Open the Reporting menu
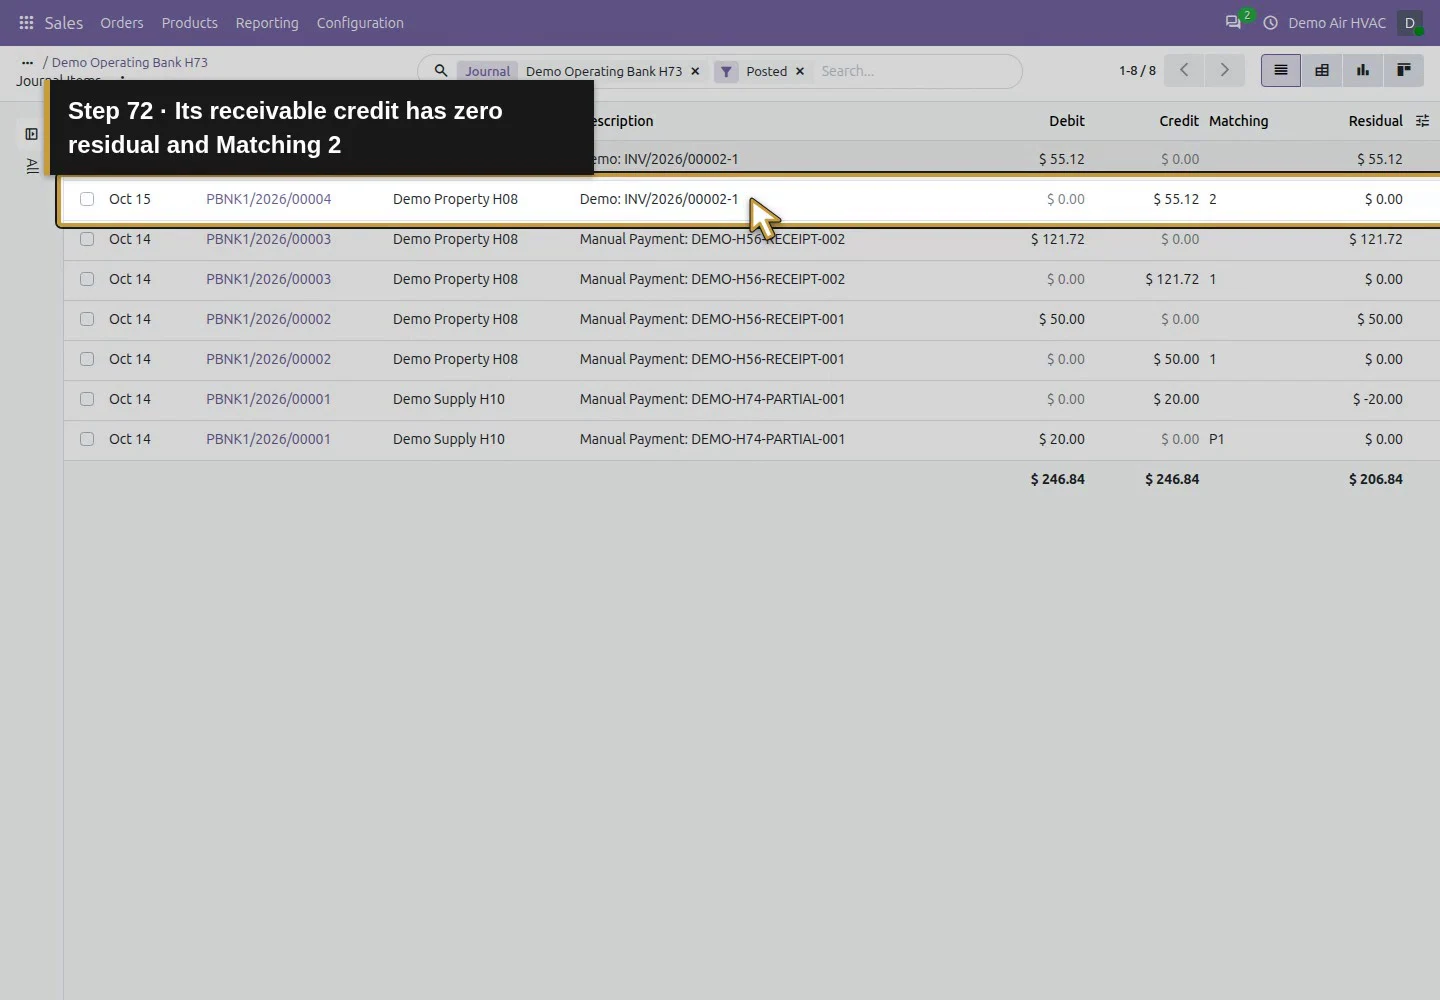 click(x=267, y=23)
